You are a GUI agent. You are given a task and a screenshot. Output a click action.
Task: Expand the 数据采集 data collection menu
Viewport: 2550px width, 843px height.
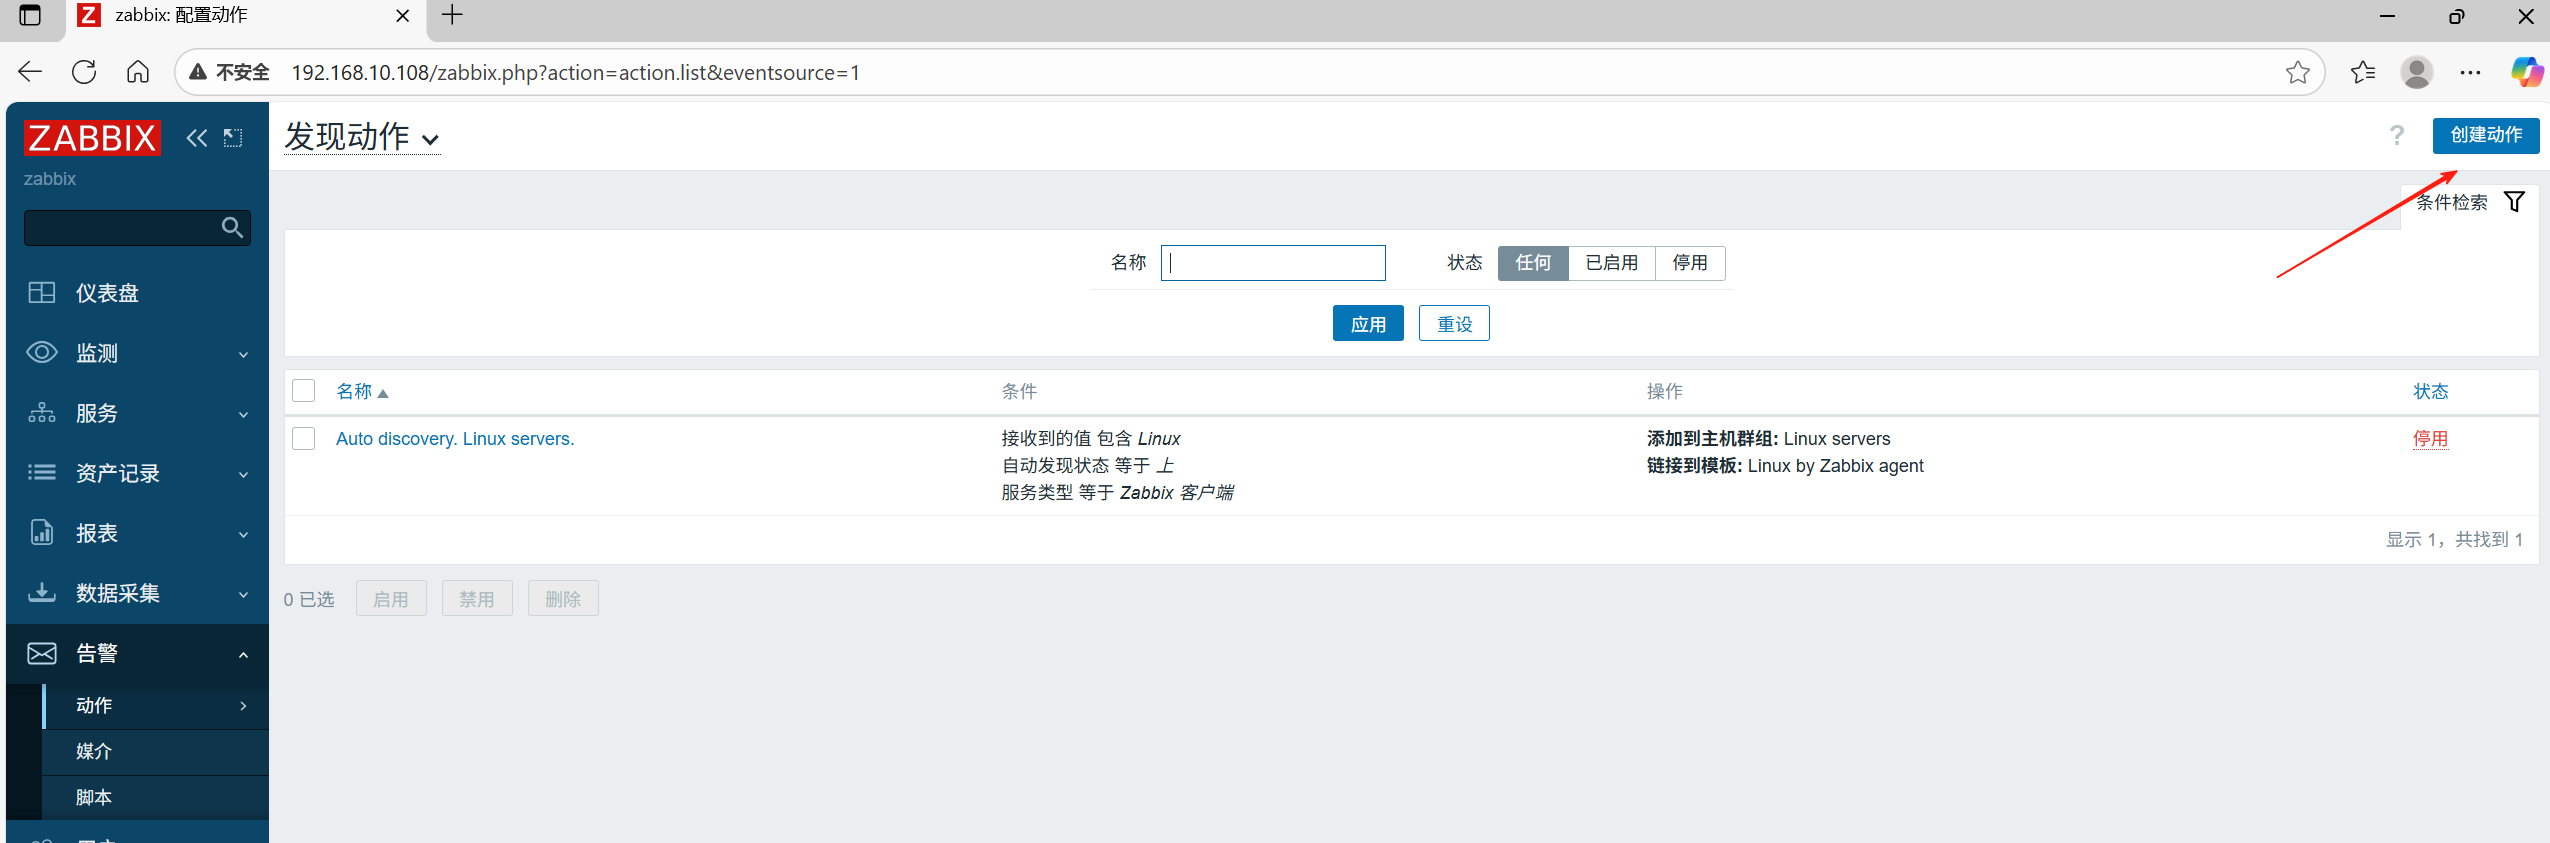click(x=137, y=593)
